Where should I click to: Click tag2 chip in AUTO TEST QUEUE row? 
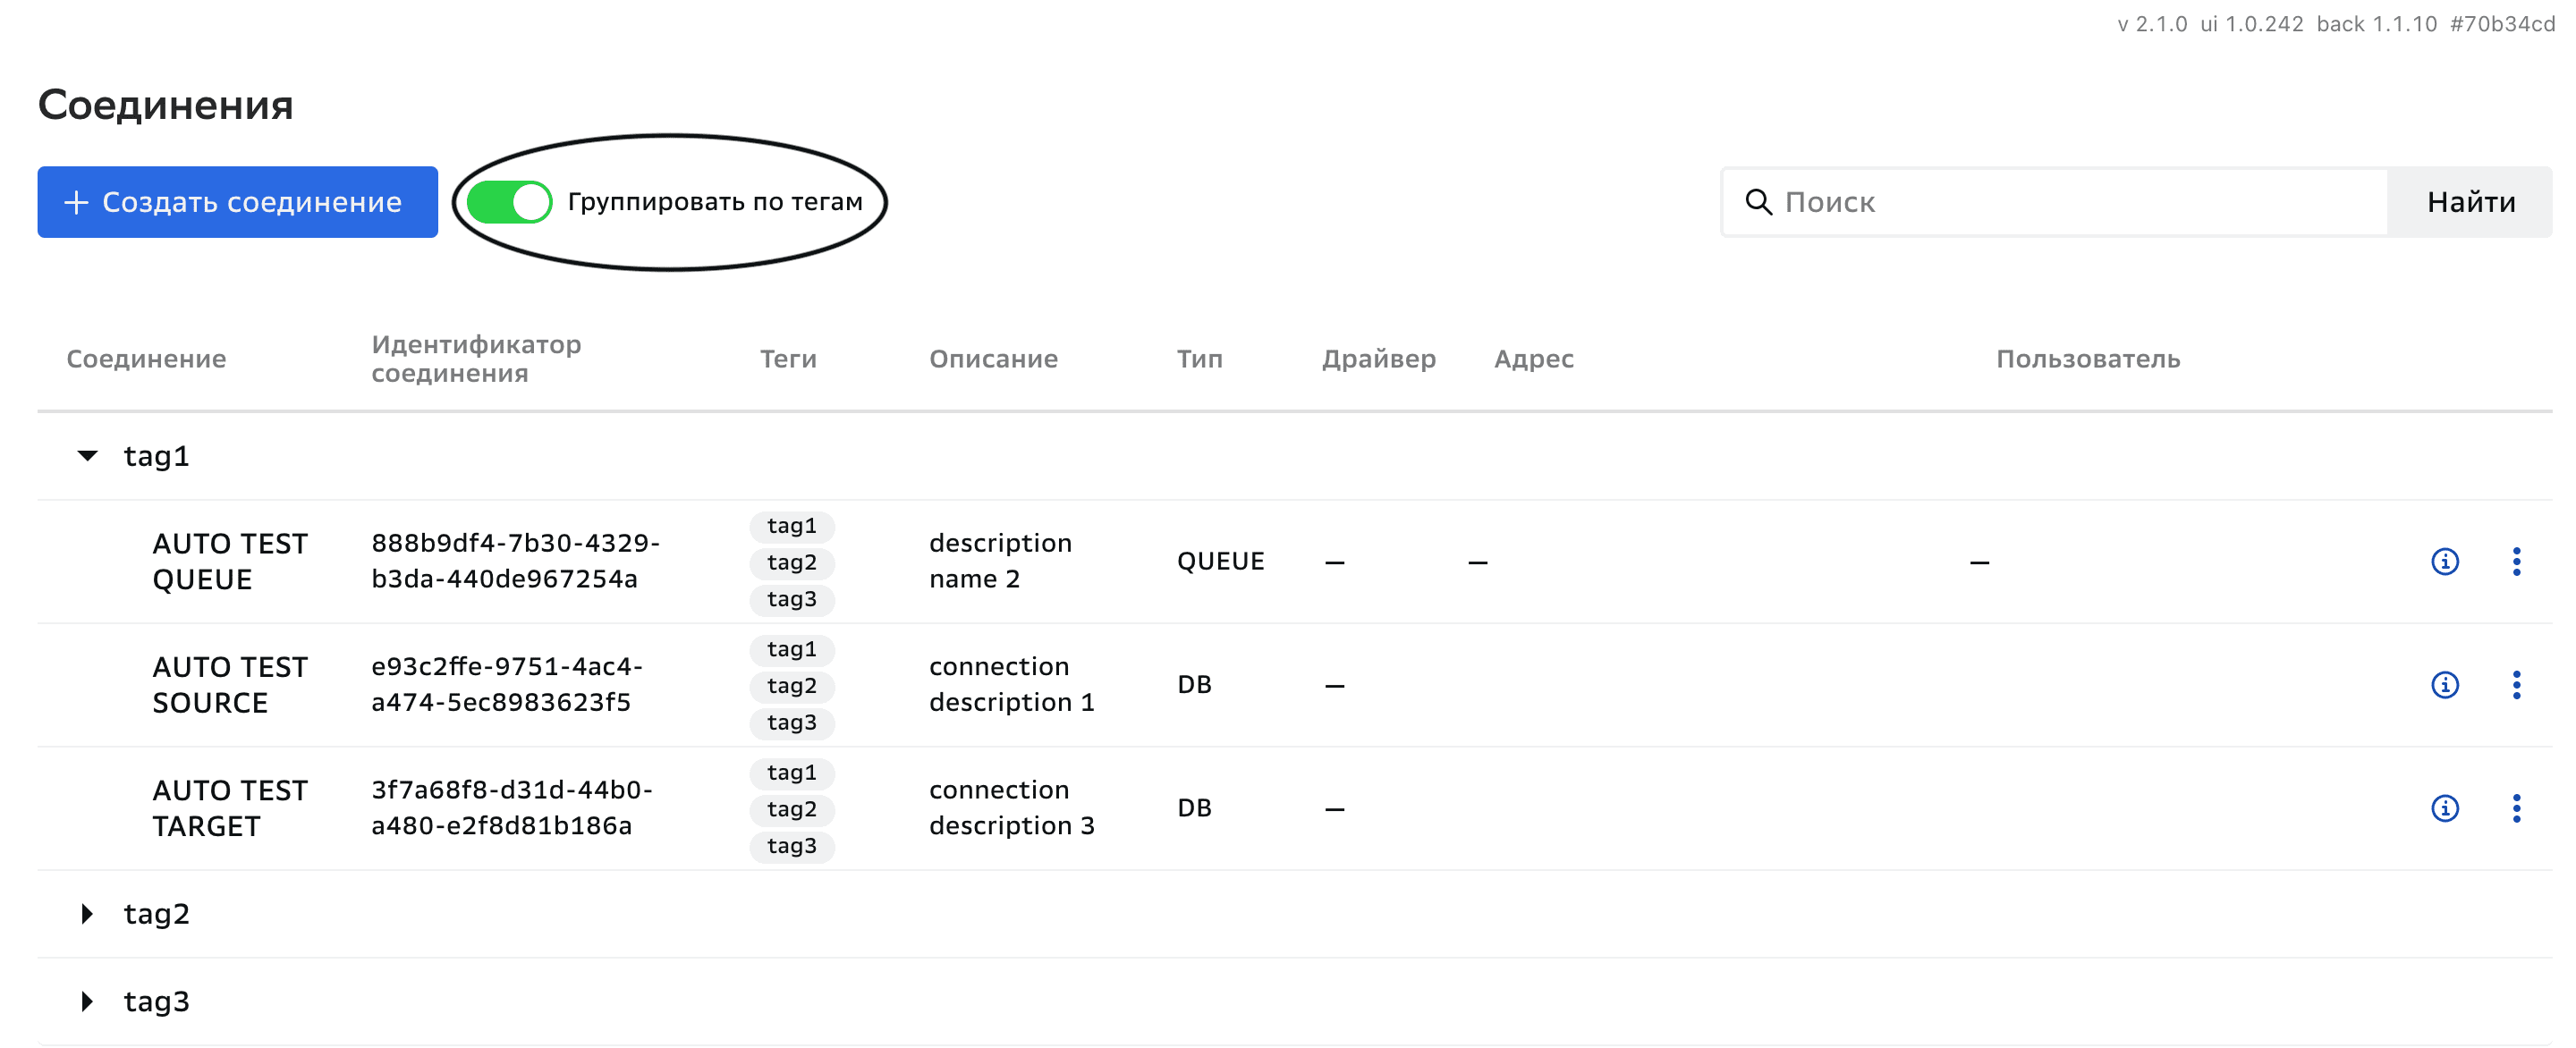(791, 563)
